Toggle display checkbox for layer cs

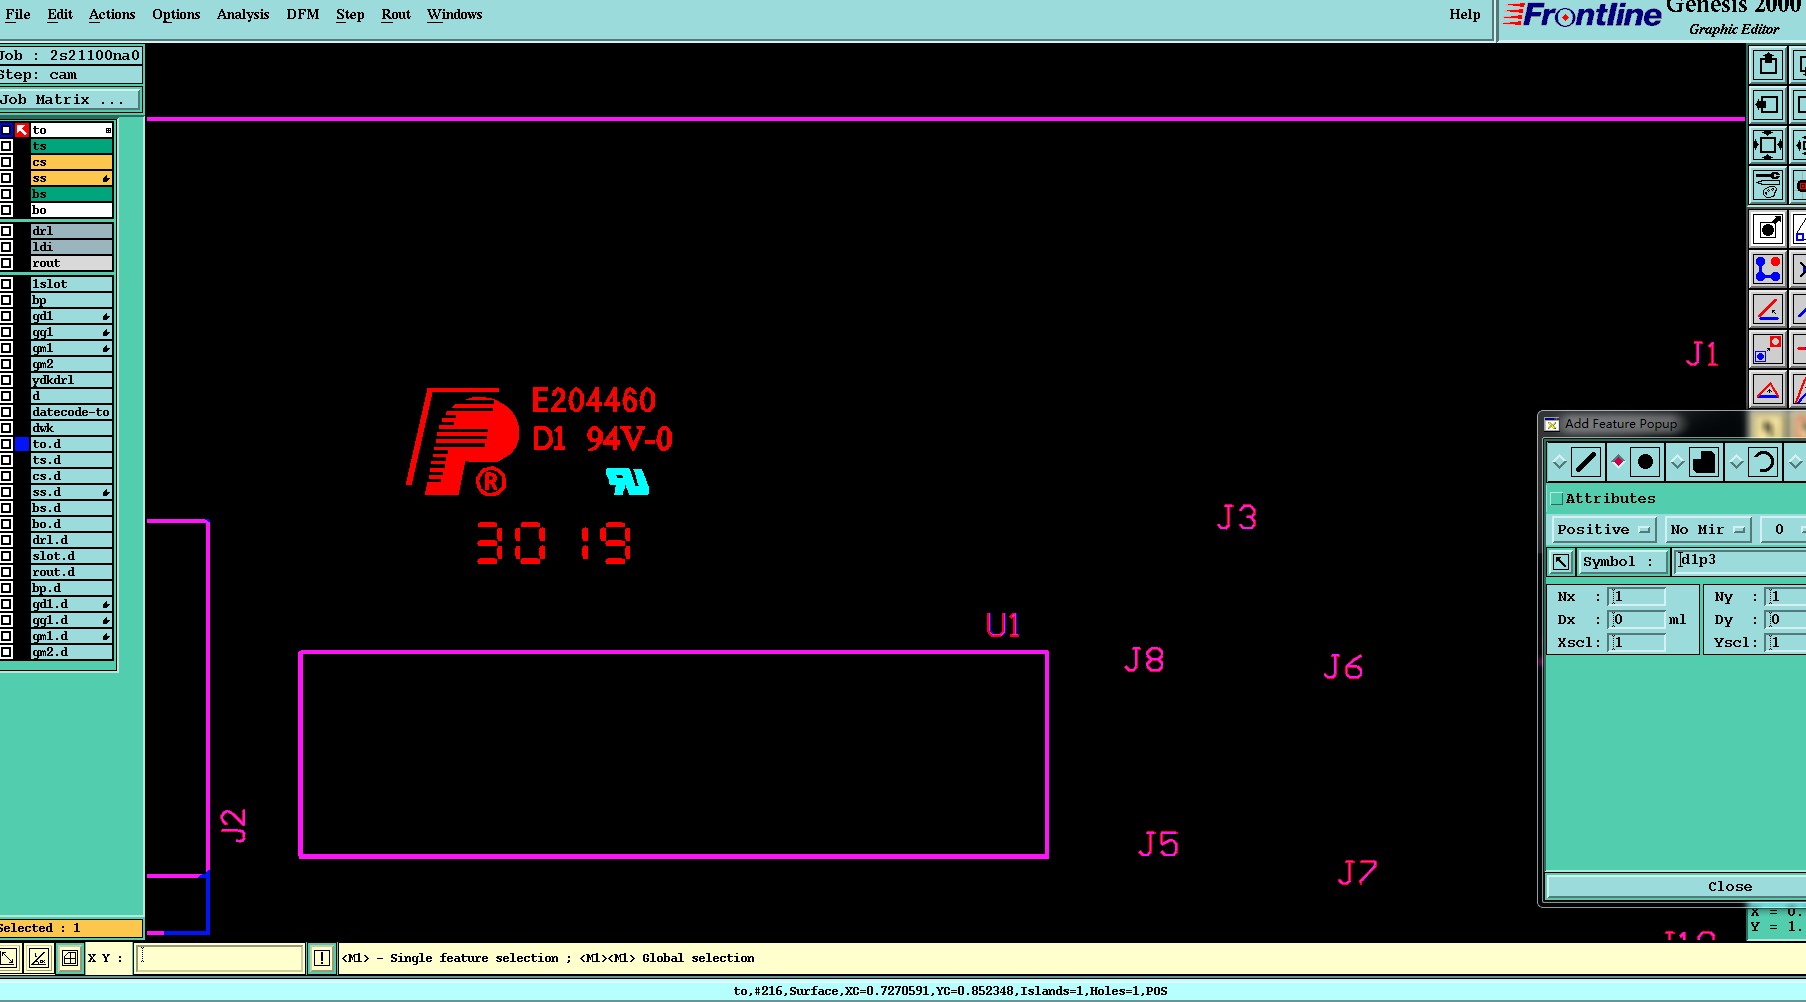pos(7,162)
